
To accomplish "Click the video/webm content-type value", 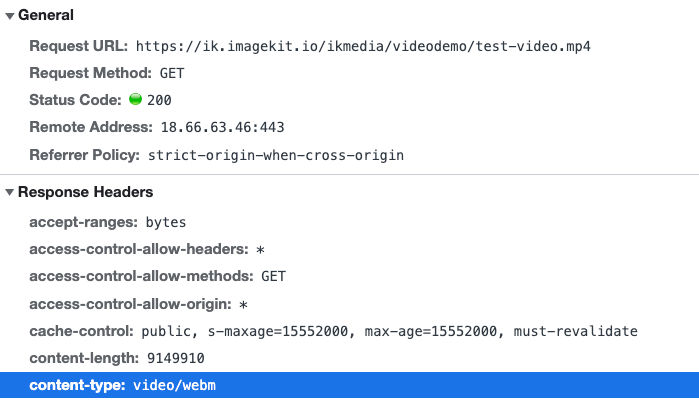I will pos(174,385).
